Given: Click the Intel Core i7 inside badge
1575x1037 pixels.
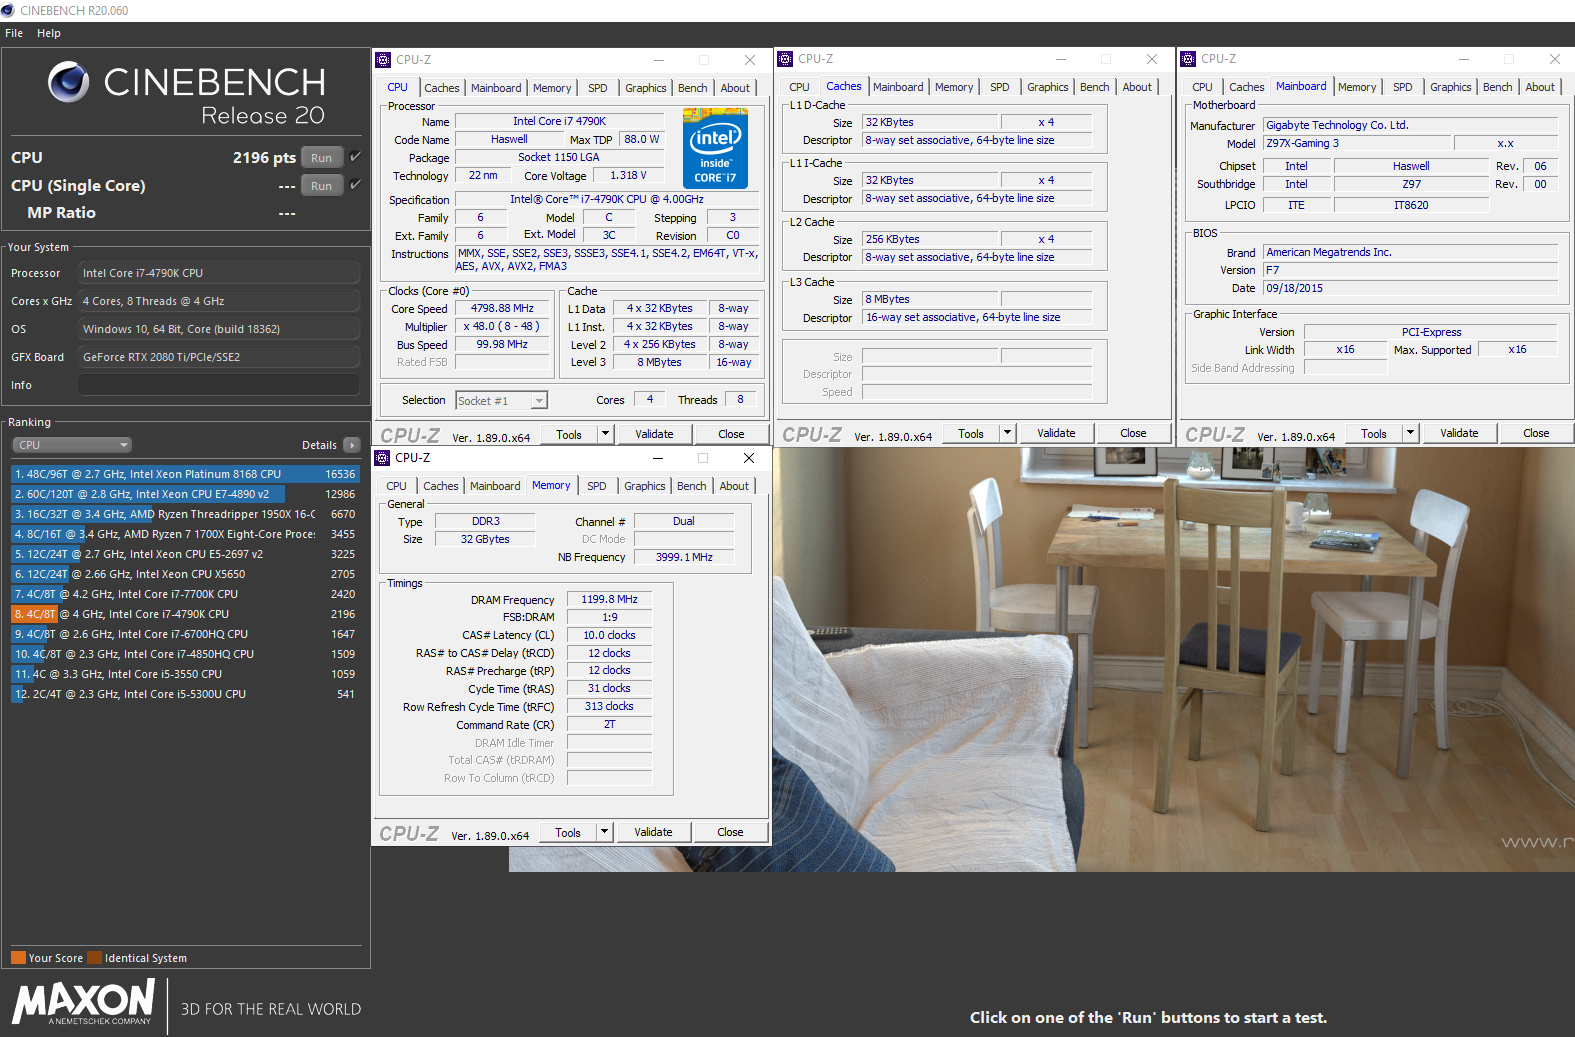Looking at the screenshot, I should pos(715,149).
